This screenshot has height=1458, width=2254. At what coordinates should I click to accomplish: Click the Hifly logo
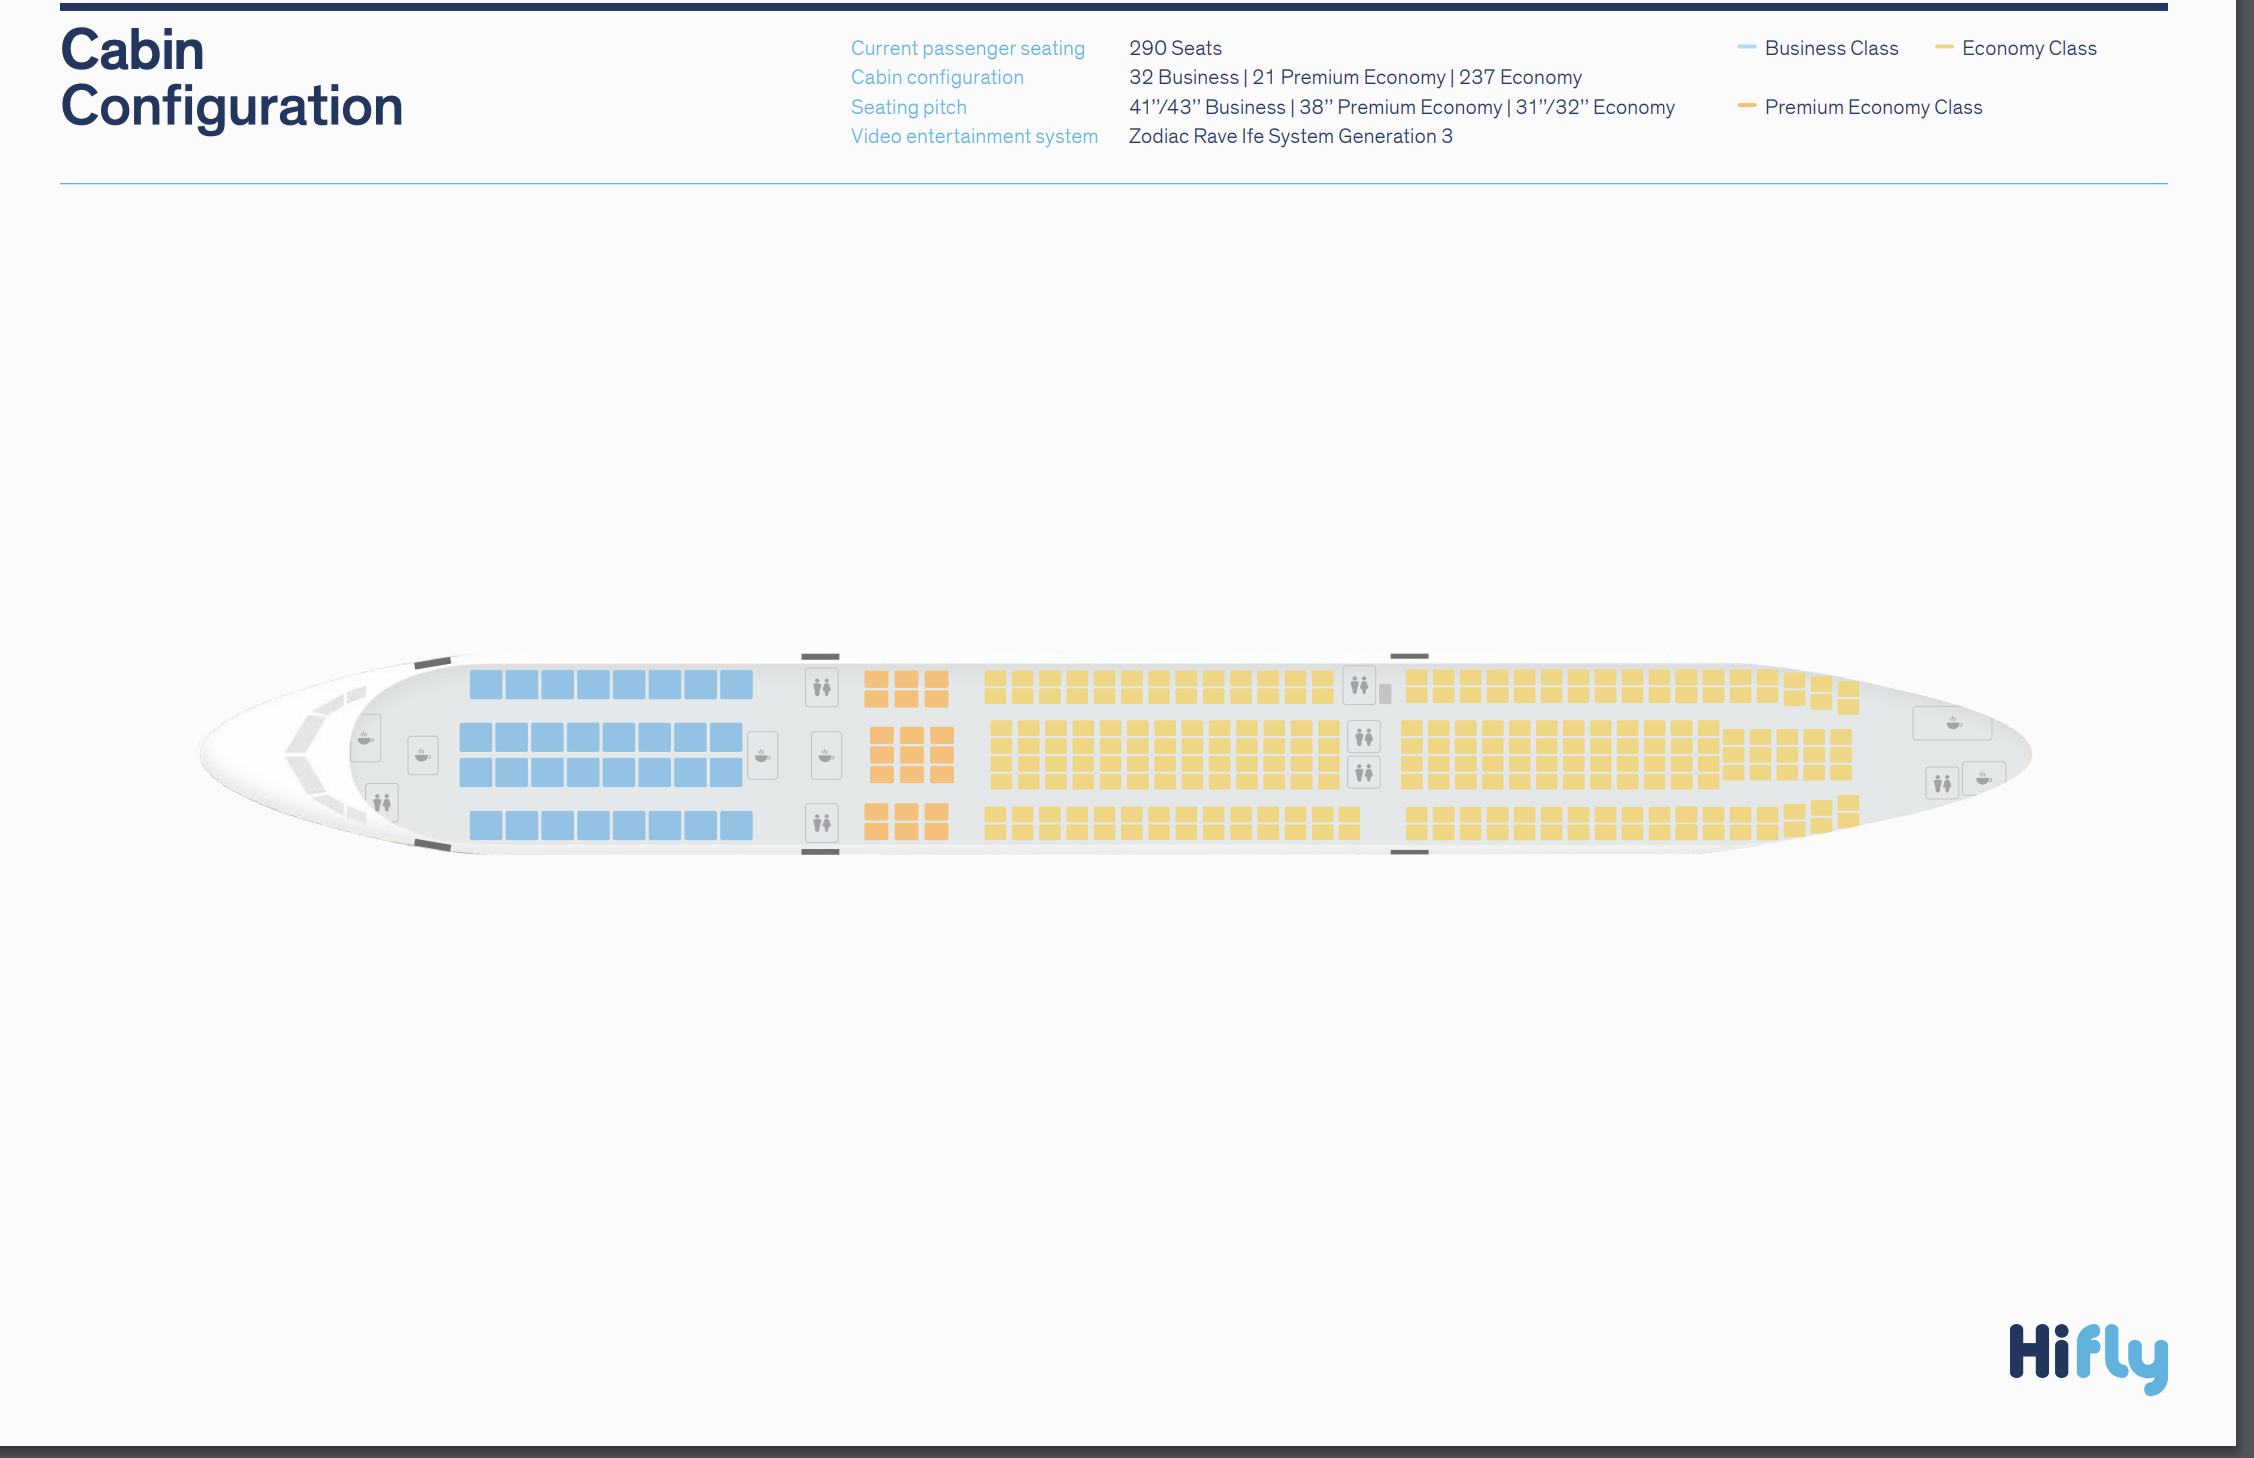point(2088,1357)
